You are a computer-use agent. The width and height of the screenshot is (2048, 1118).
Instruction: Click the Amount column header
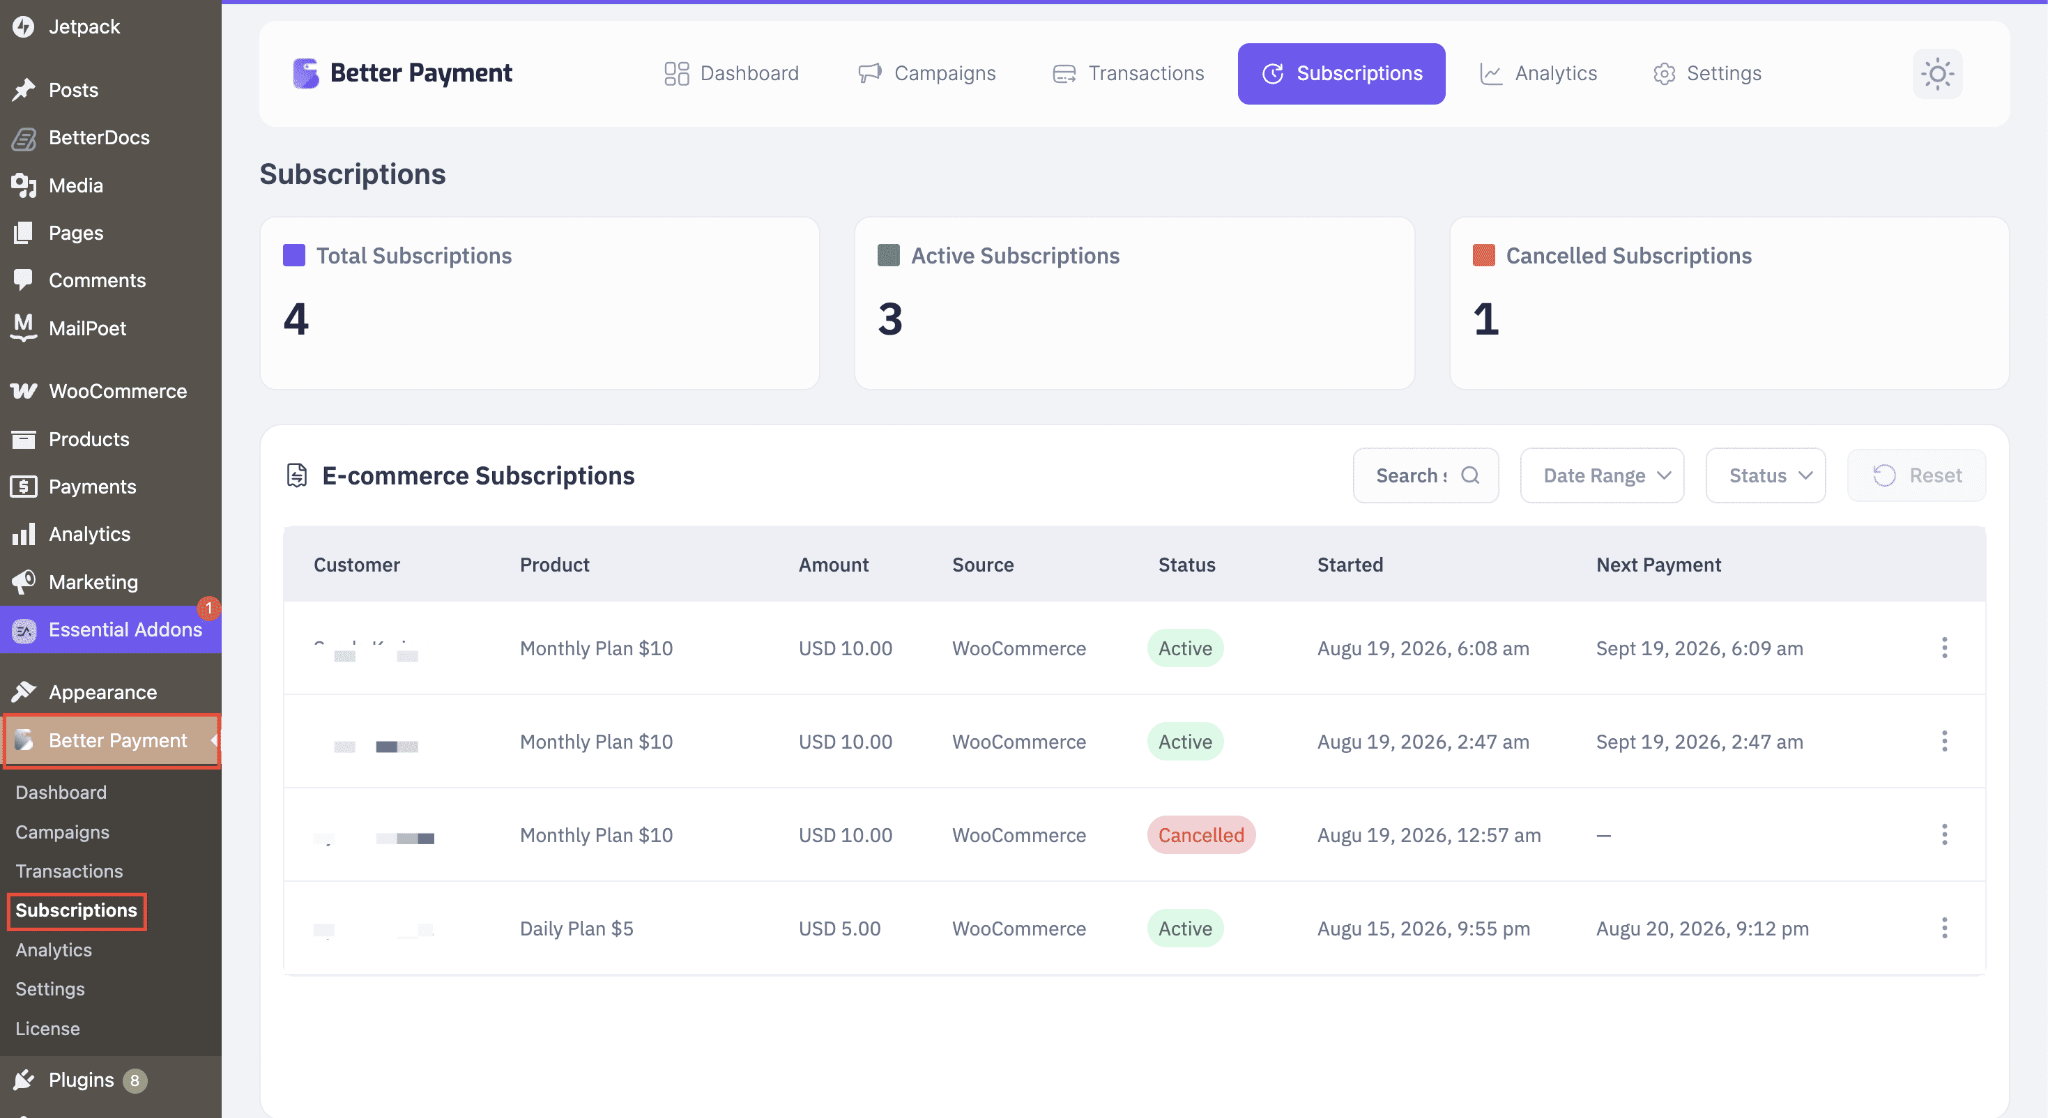pyautogui.click(x=834, y=565)
